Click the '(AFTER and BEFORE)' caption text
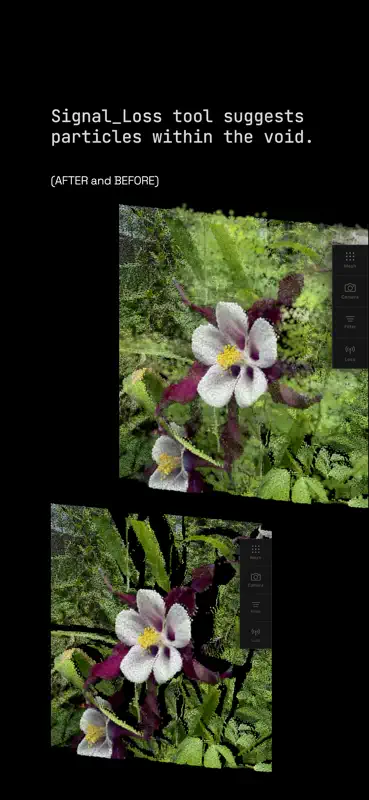 (105, 181)
